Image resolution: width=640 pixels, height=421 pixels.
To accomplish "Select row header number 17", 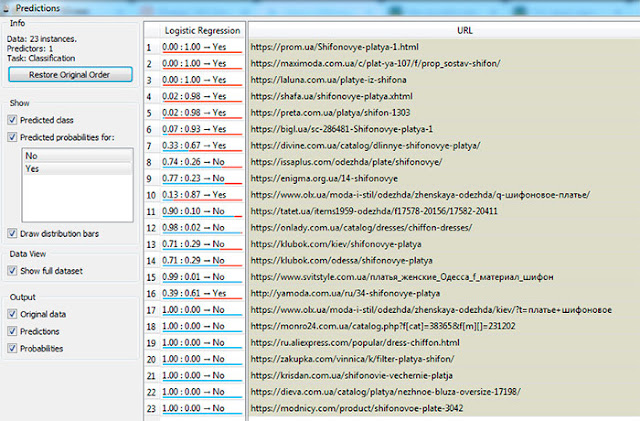I will pyautogui.click(x=151, y=310).
